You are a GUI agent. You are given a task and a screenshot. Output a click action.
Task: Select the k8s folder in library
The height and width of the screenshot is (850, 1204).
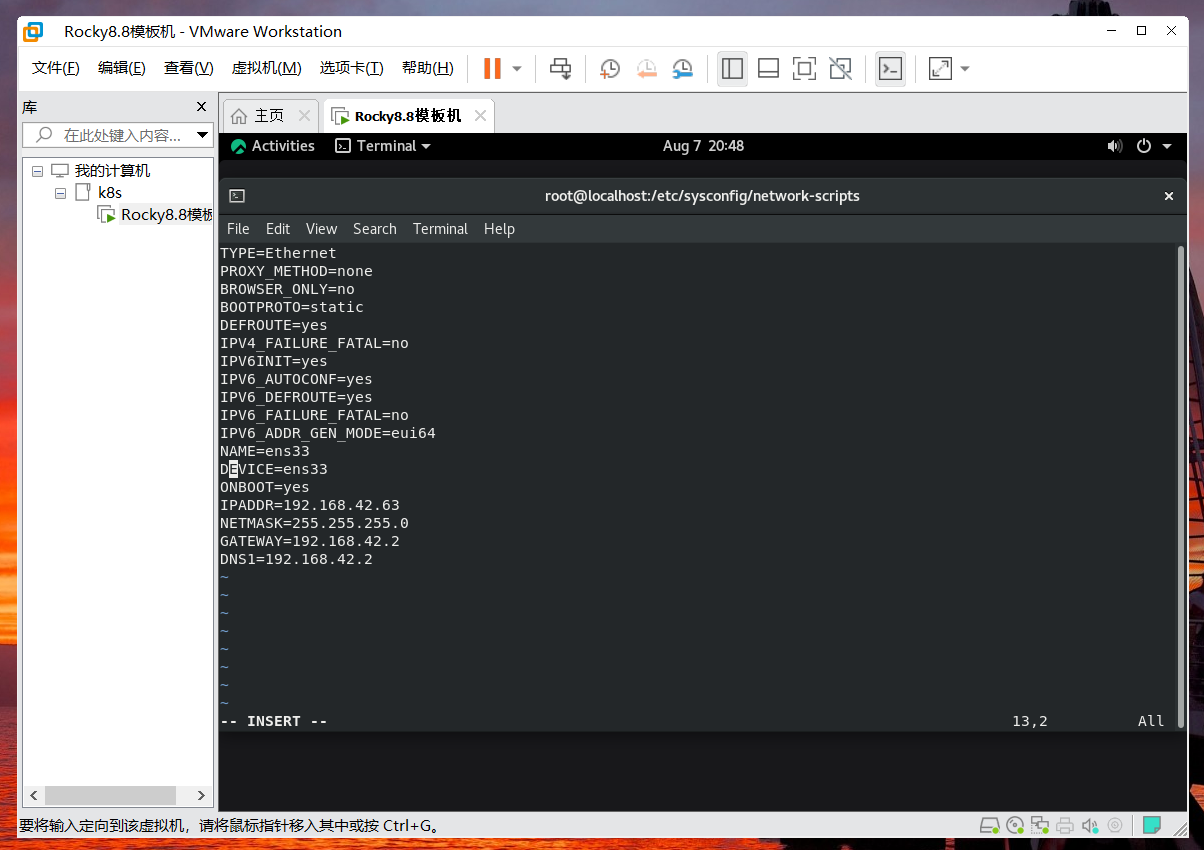[x=100, y=193]
